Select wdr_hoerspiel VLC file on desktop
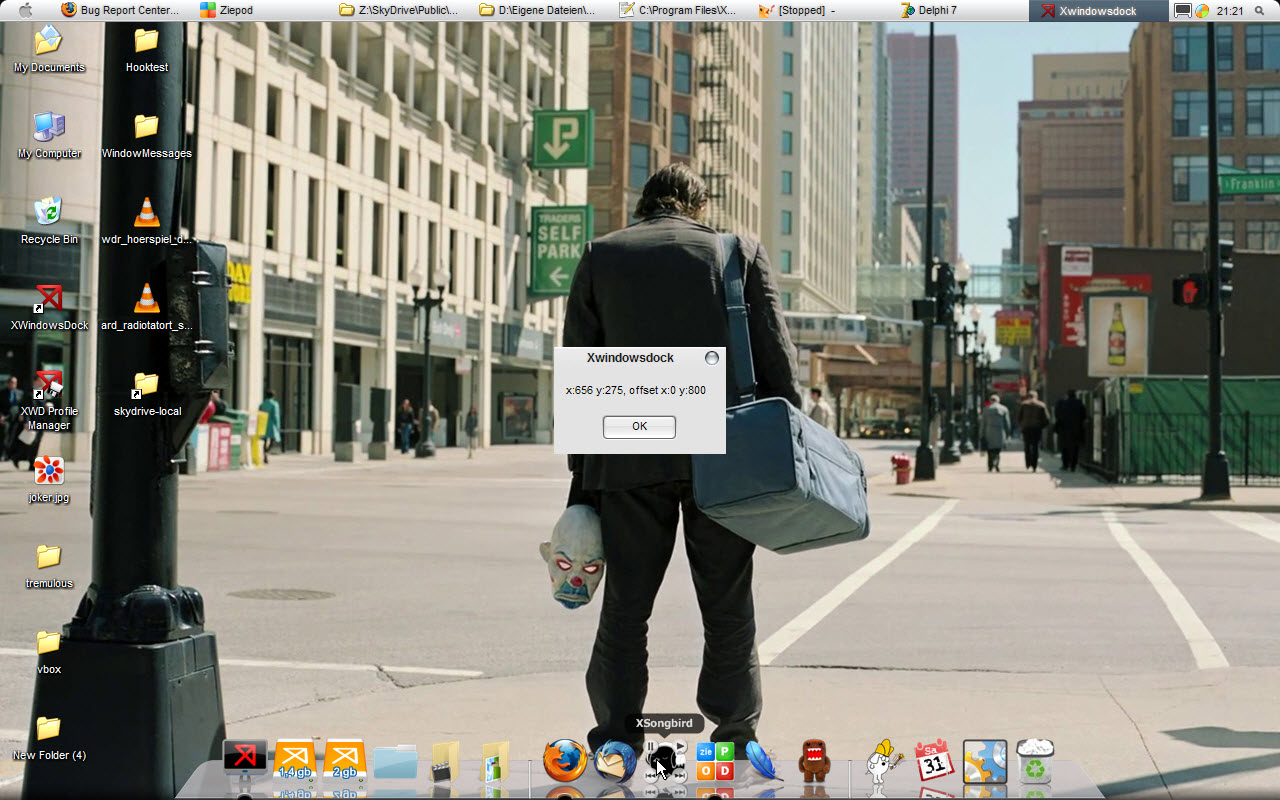This screenshot has width=1280, height=800. 147,222
